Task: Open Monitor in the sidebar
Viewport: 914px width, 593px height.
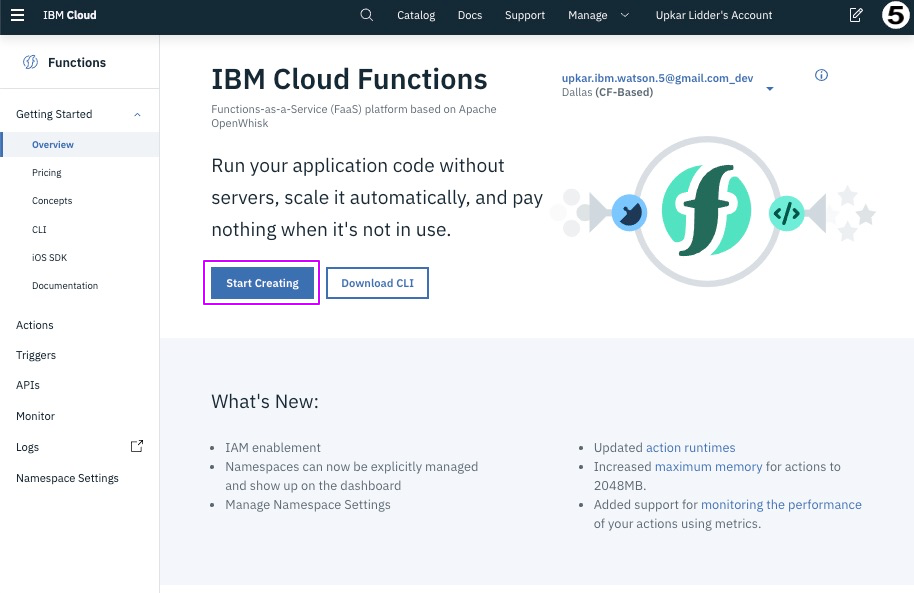Action: click(35, 416)
